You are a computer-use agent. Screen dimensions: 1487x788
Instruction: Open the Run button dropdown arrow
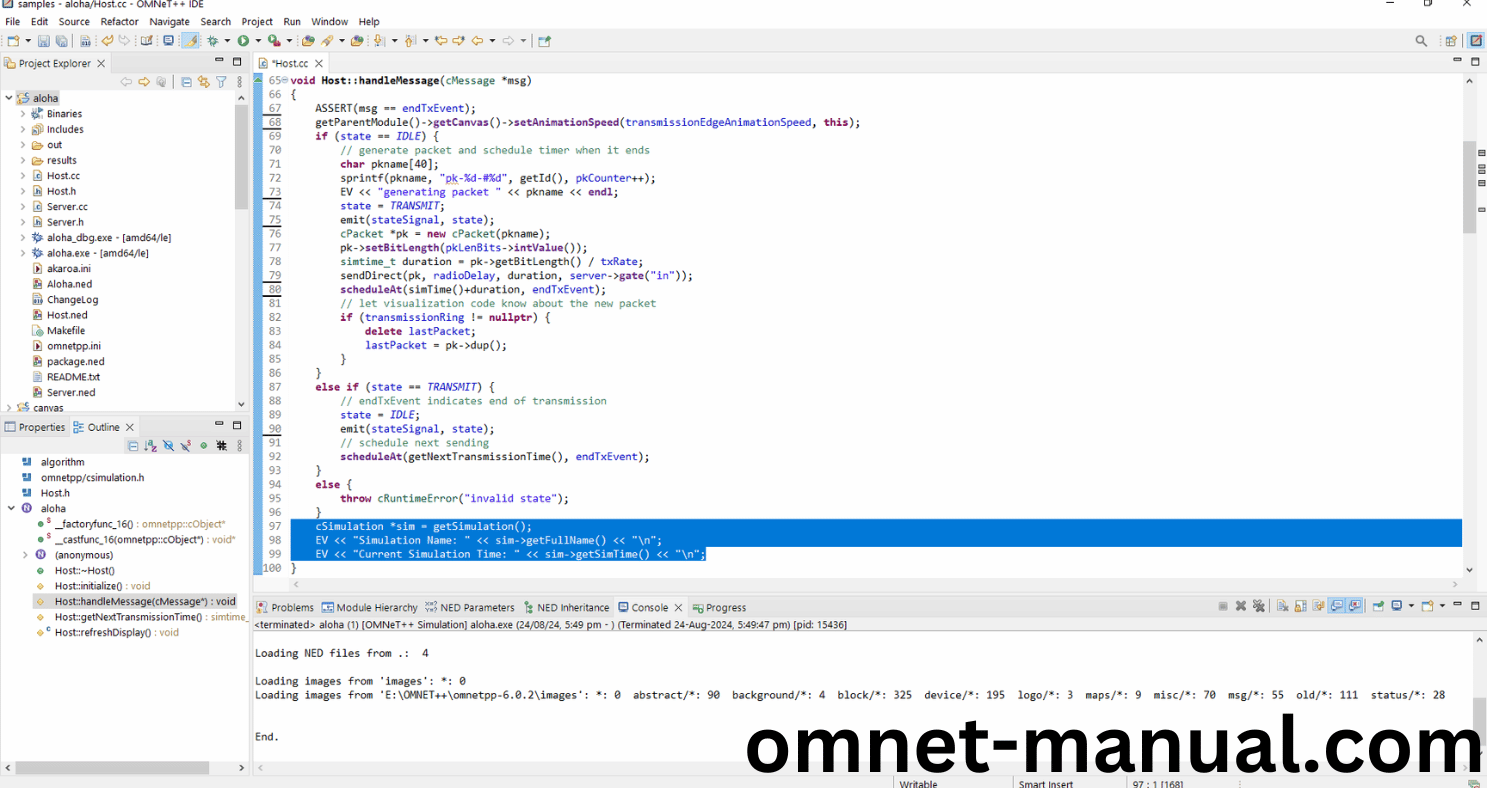(x=258, y=41)
